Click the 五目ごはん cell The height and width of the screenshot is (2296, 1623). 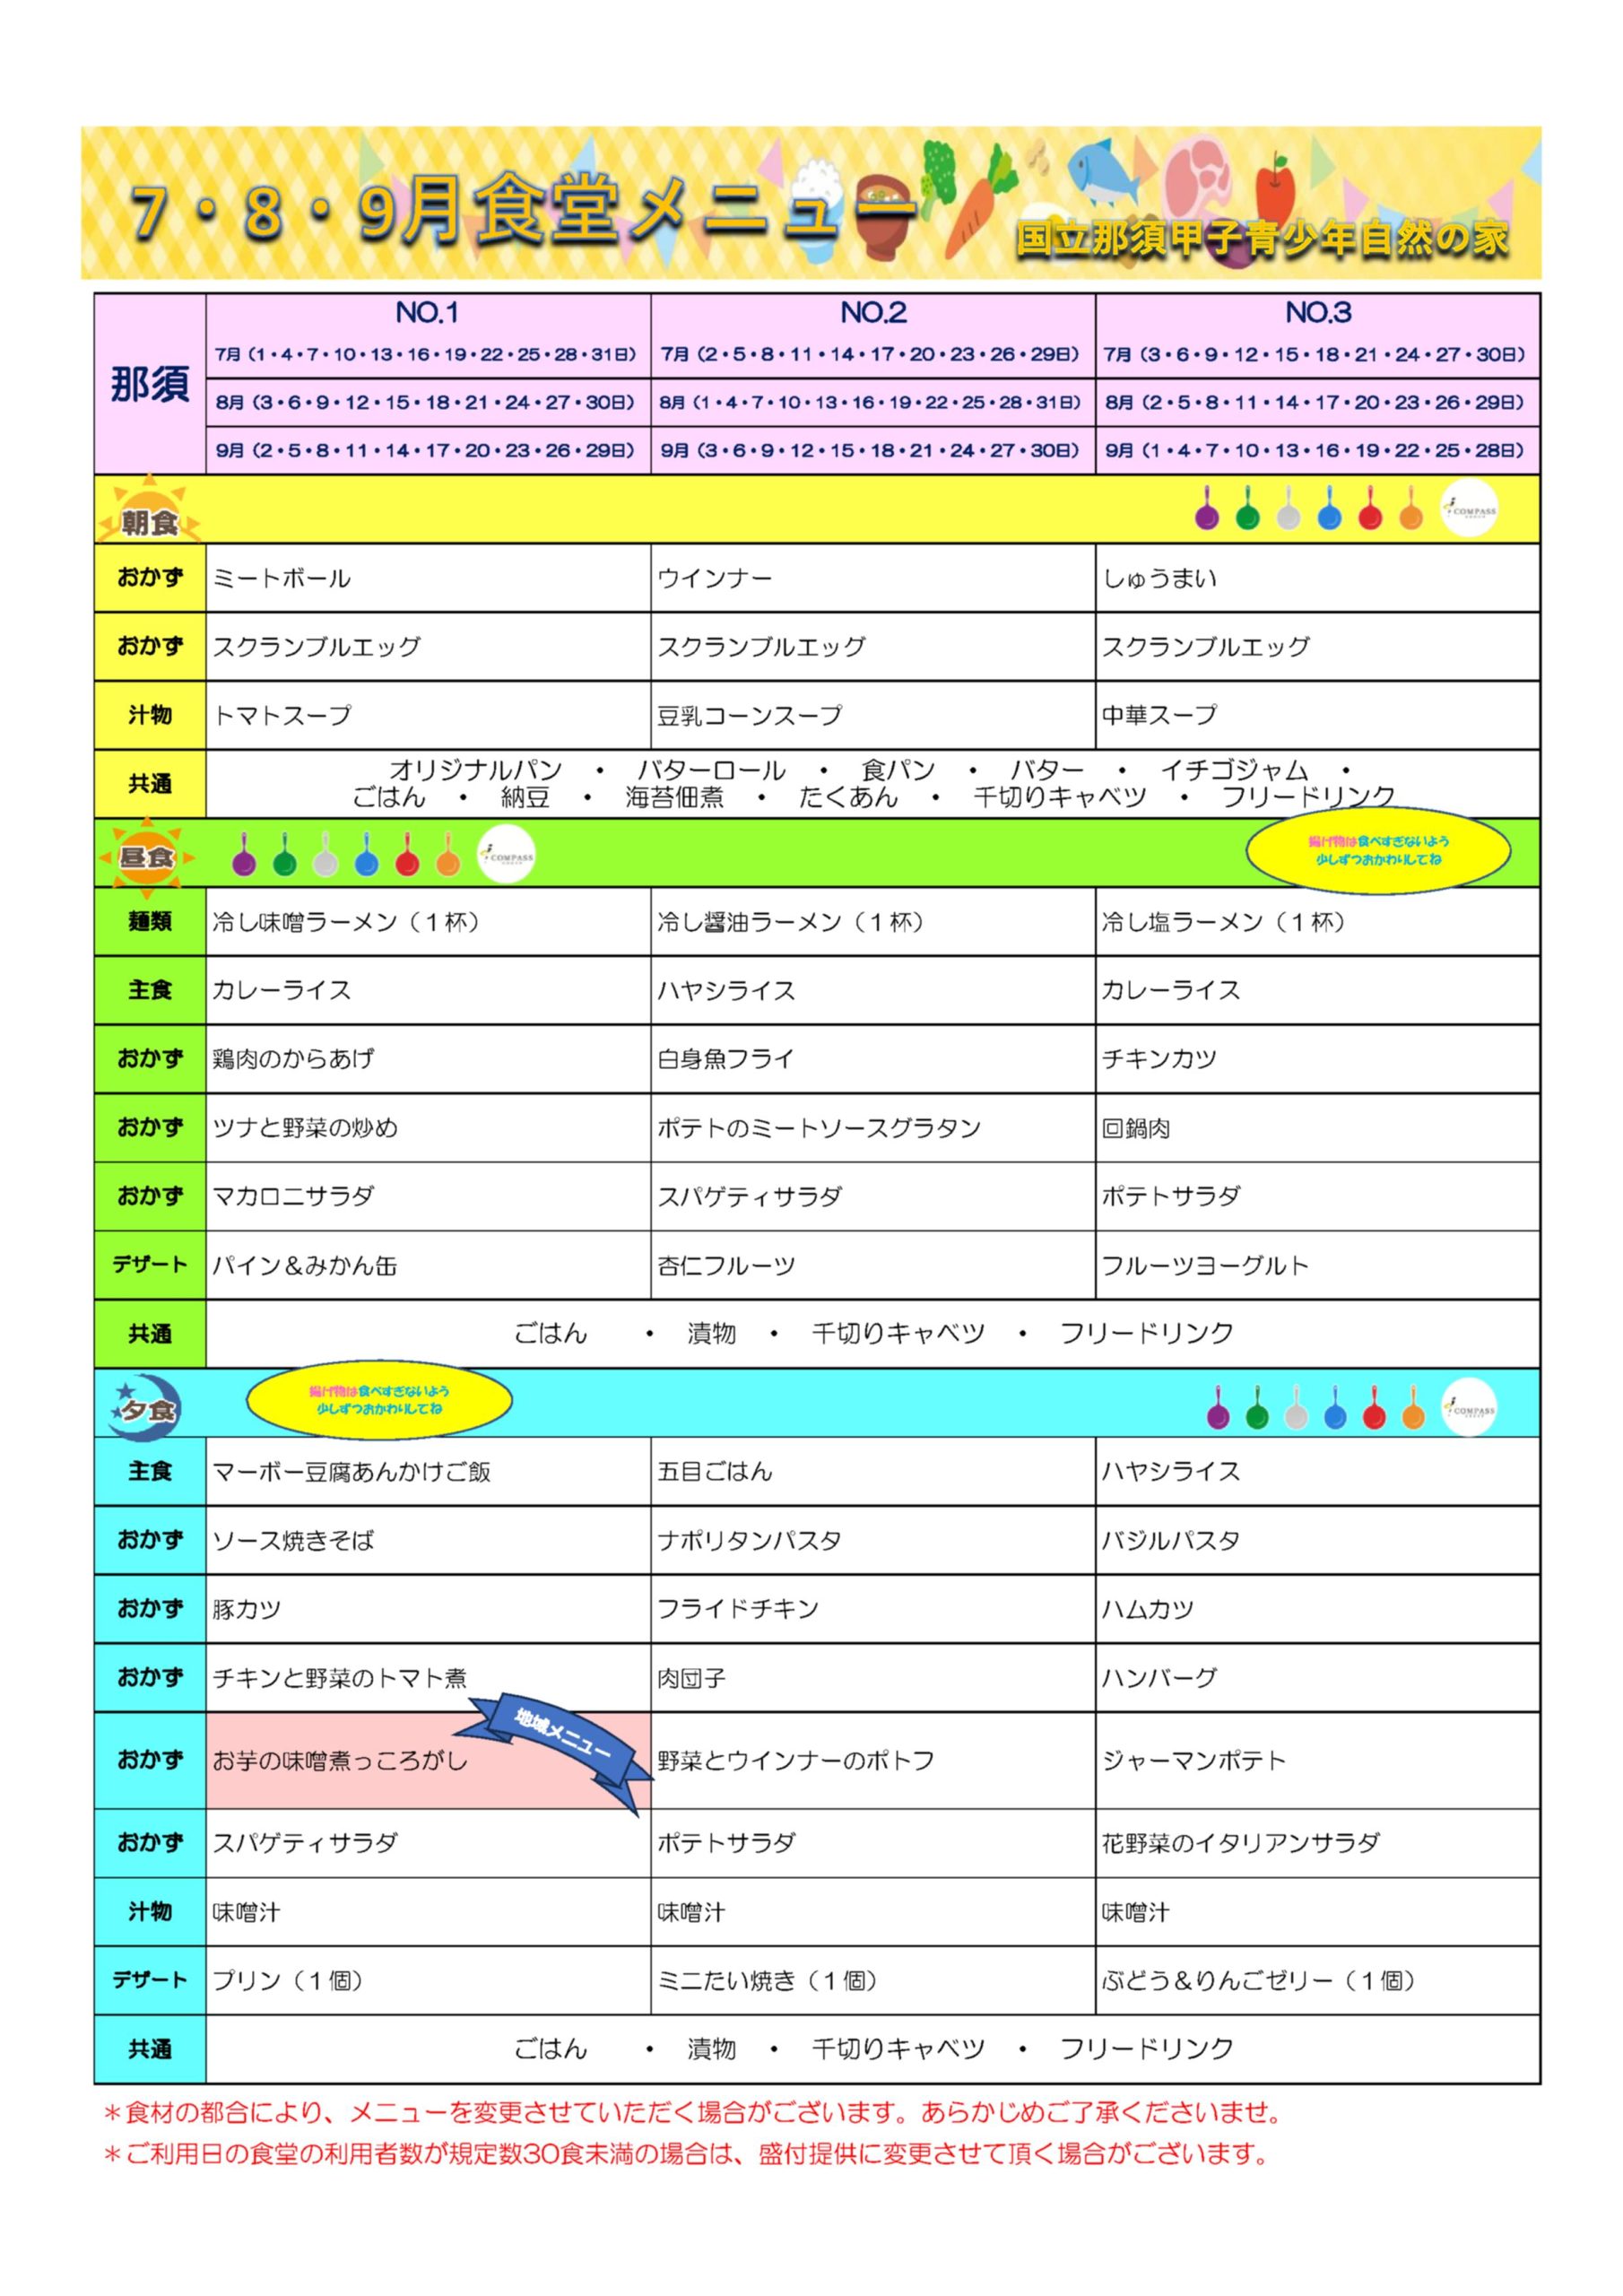coord(873,1472)
